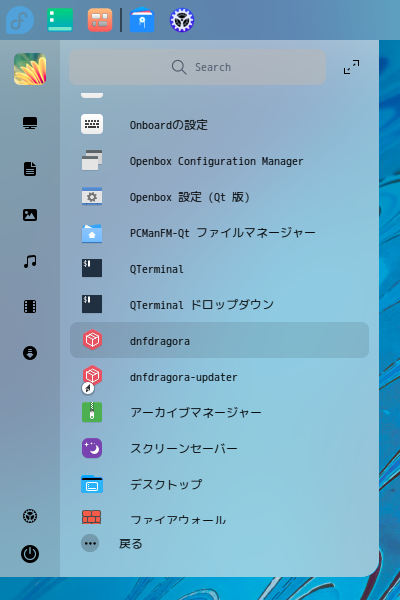
Task: Click the QTerminal icon
Action: (92, 268)
